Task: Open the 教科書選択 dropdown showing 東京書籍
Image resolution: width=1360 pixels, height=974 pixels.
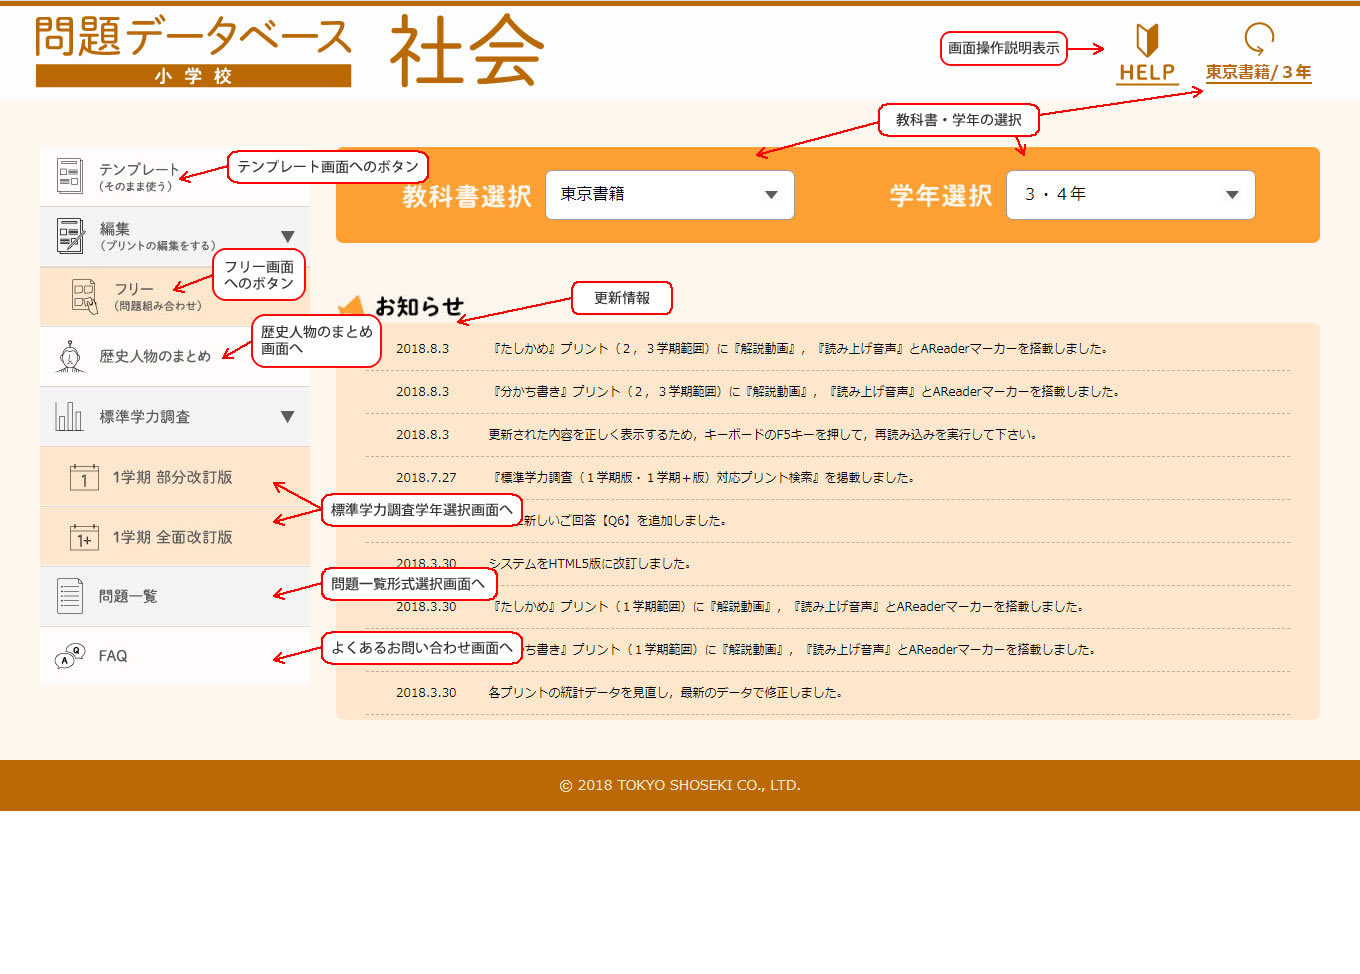Action: coord(670,195)
